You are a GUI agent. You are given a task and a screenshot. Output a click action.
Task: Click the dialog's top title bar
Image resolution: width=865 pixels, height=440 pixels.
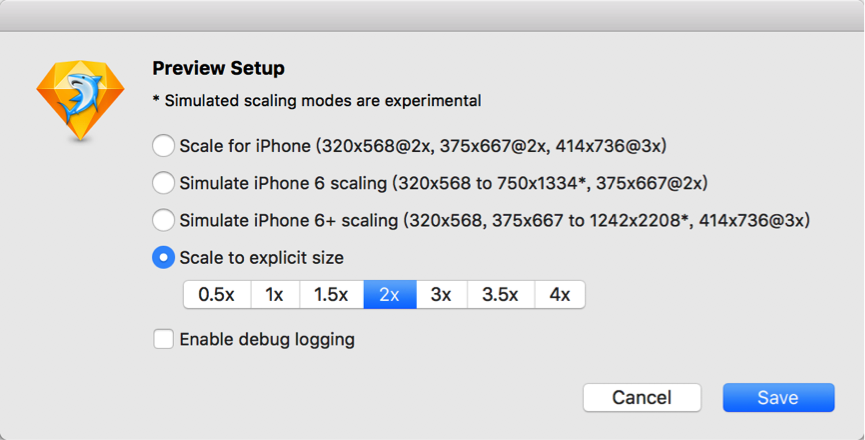432,14
